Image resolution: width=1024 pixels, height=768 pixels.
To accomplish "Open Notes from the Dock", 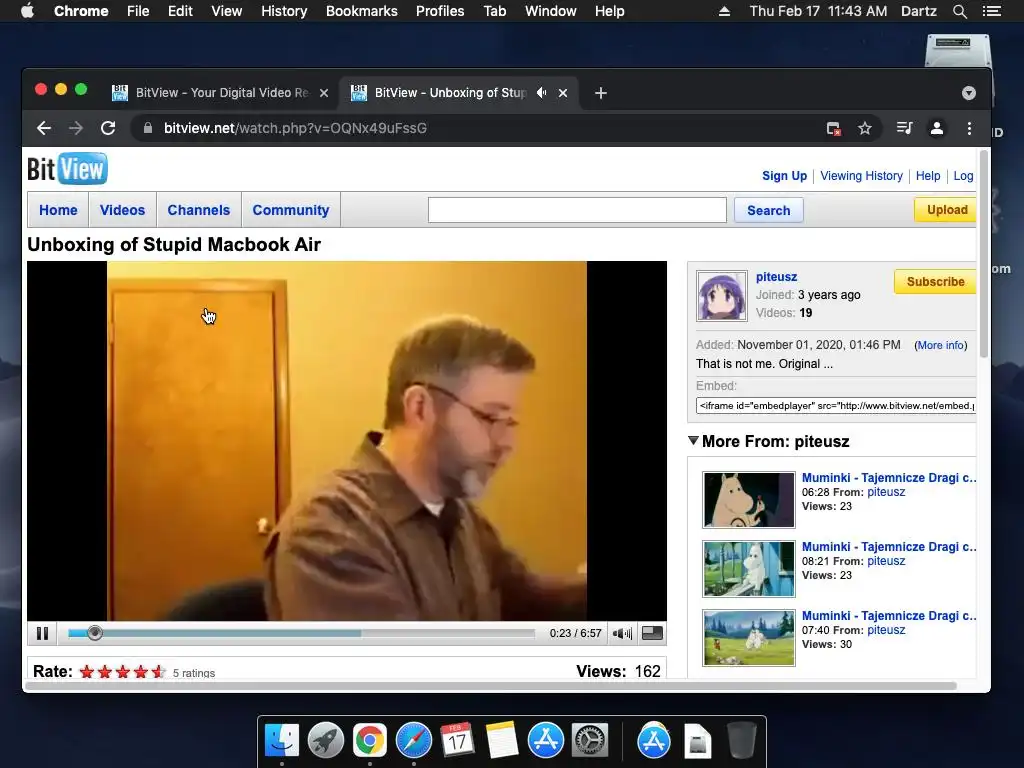I will point(502,740).
